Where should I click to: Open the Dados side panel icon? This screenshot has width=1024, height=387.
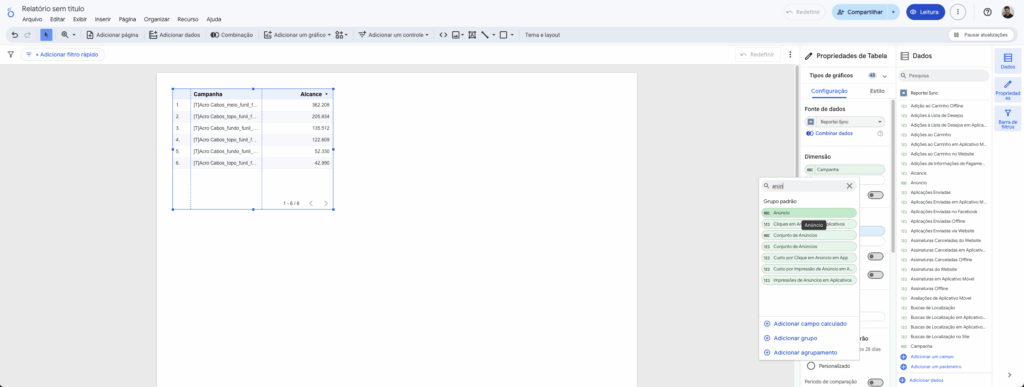[x=1008, y=61]
